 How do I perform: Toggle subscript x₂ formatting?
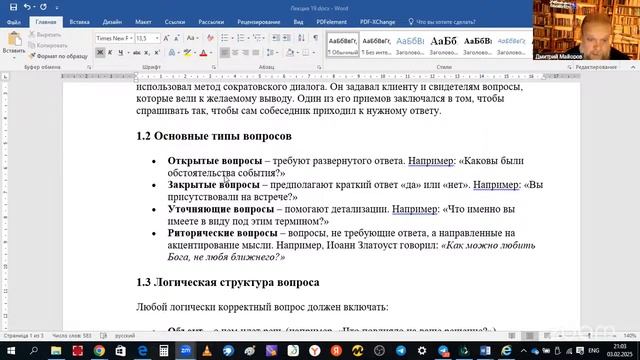click(x=147, y=53)
